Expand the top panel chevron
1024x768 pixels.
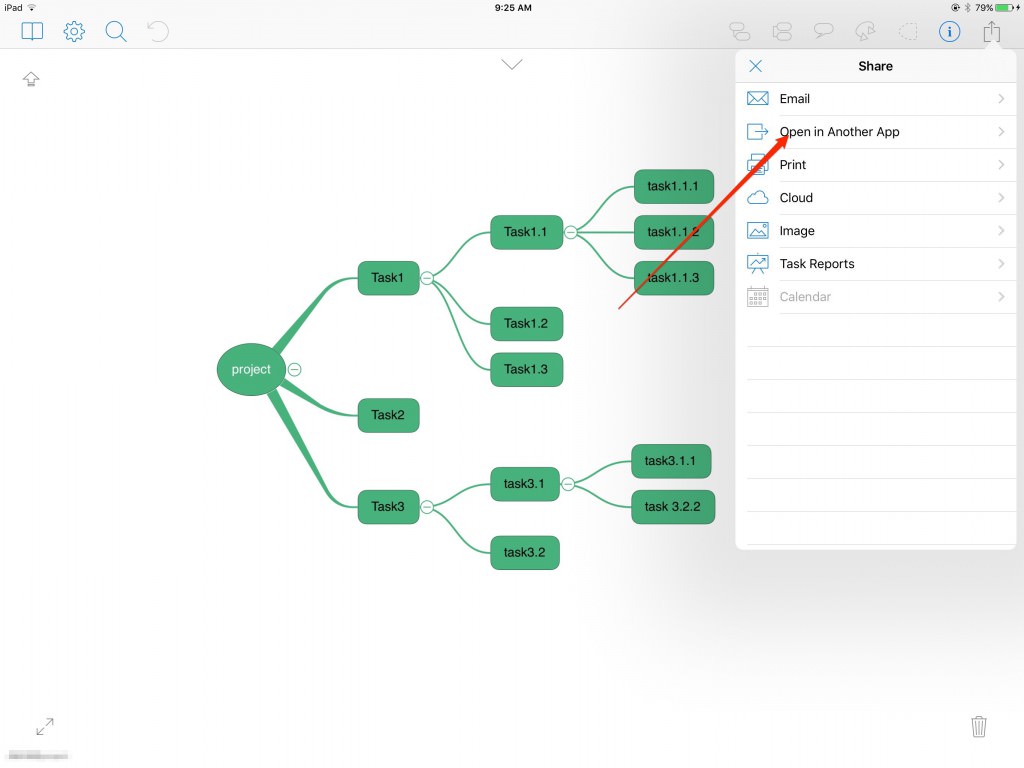[512, 65]
